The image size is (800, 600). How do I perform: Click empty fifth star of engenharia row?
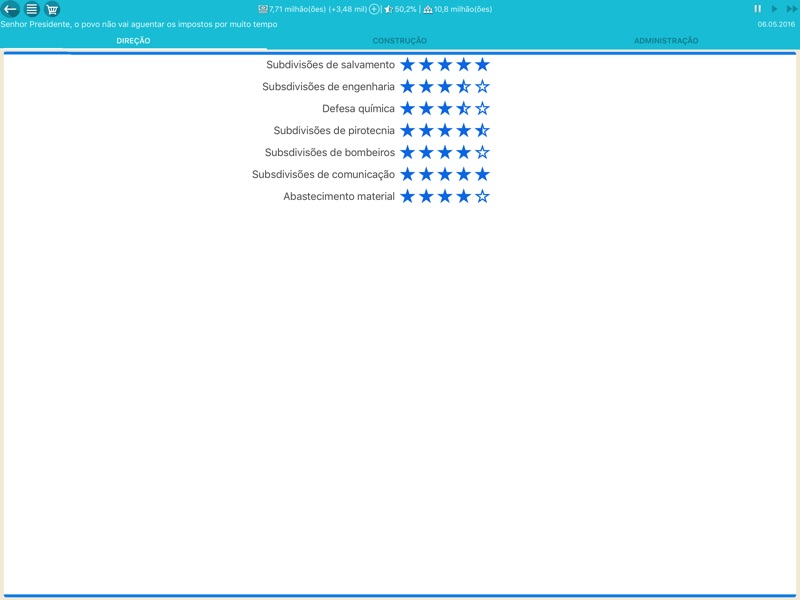tap(482, 86)
